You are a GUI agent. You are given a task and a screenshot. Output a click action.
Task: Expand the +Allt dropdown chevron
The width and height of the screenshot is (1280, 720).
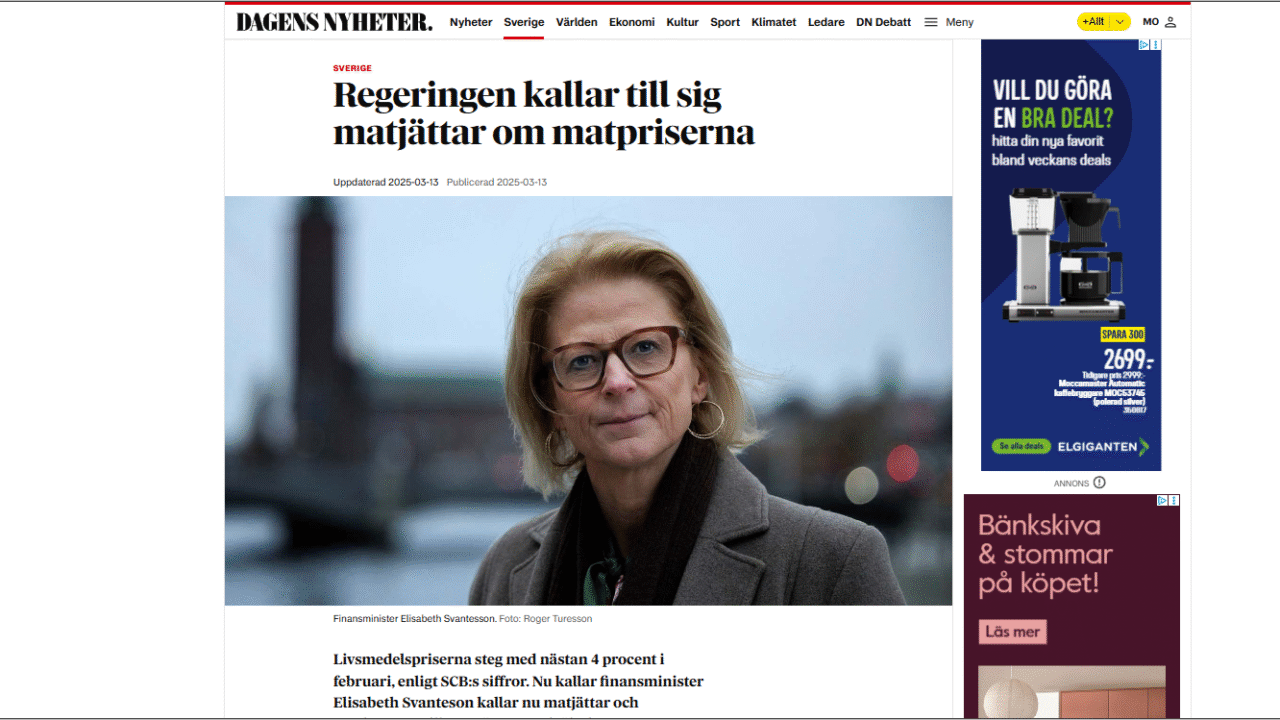pos(1120,22)
